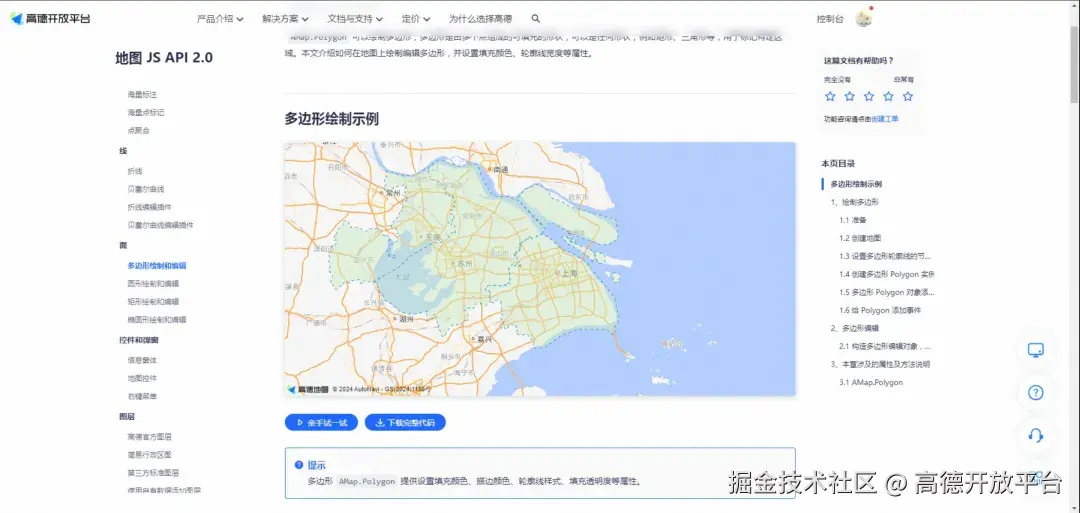
Task: Click the 图层 section heading in sidebar
Action: (127, 416)
